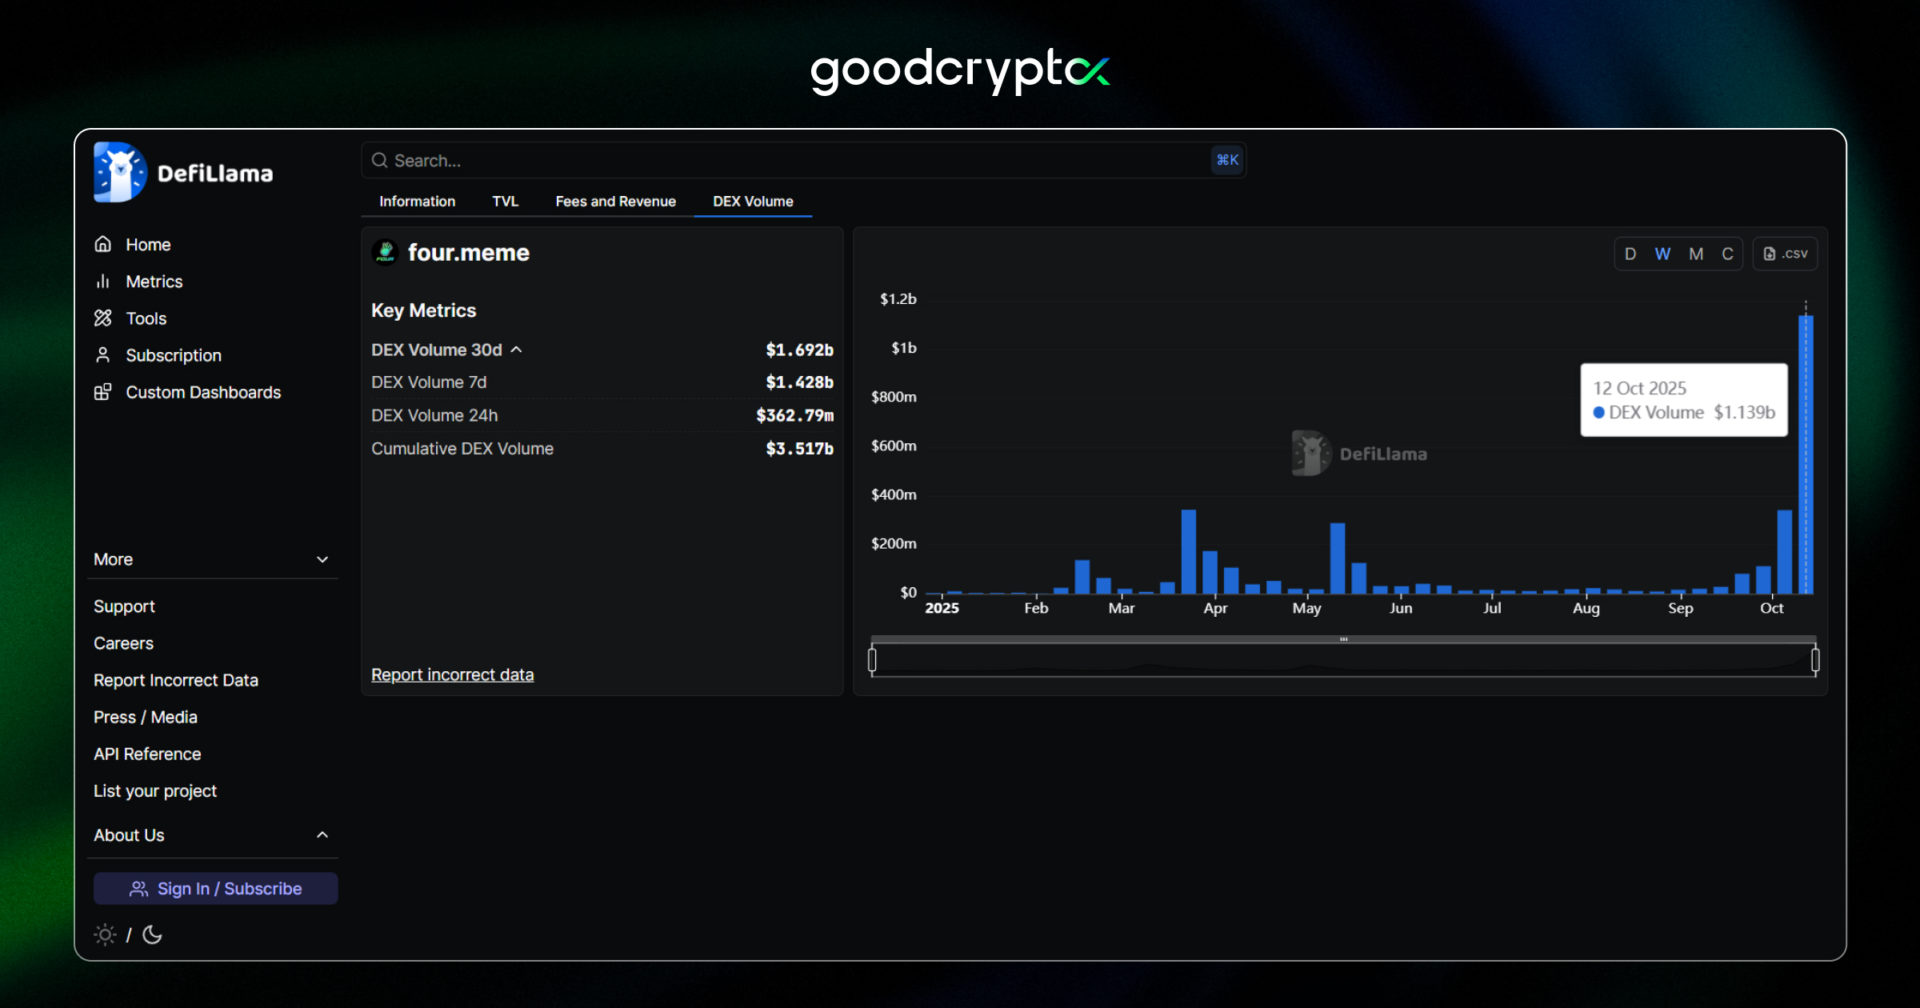This screenshot has width=1920, height=1008.
Task: Collapse the About Us section
Action: 322,834
